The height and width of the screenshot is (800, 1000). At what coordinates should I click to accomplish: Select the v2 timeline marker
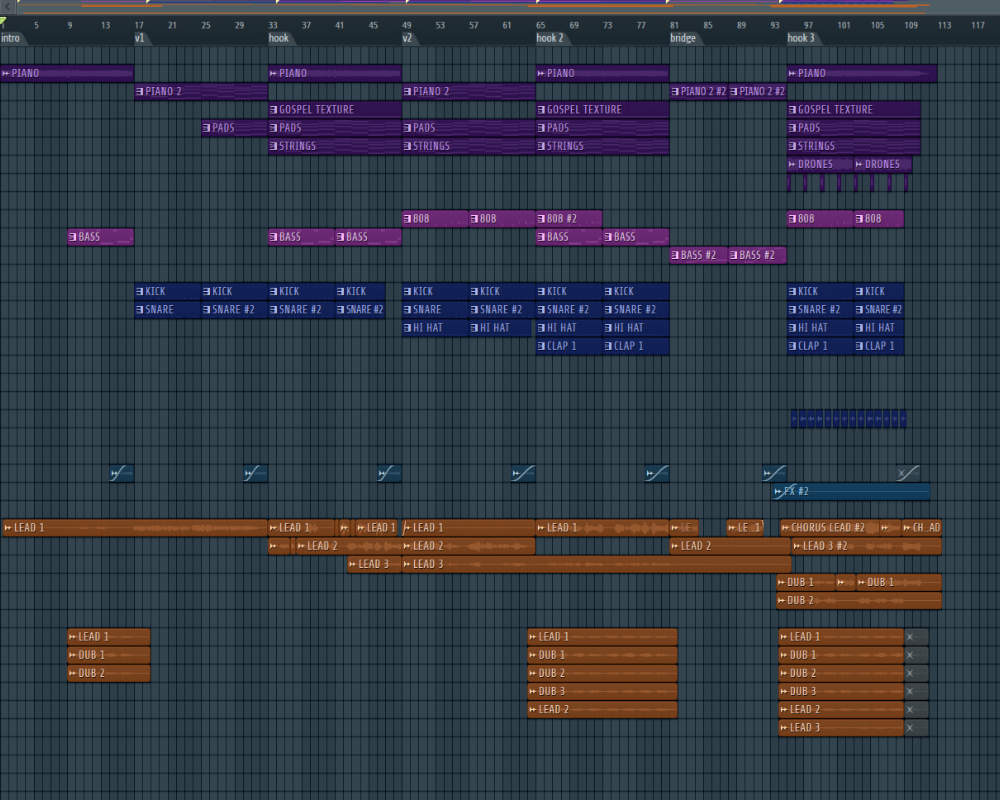(x=408, y=38)
